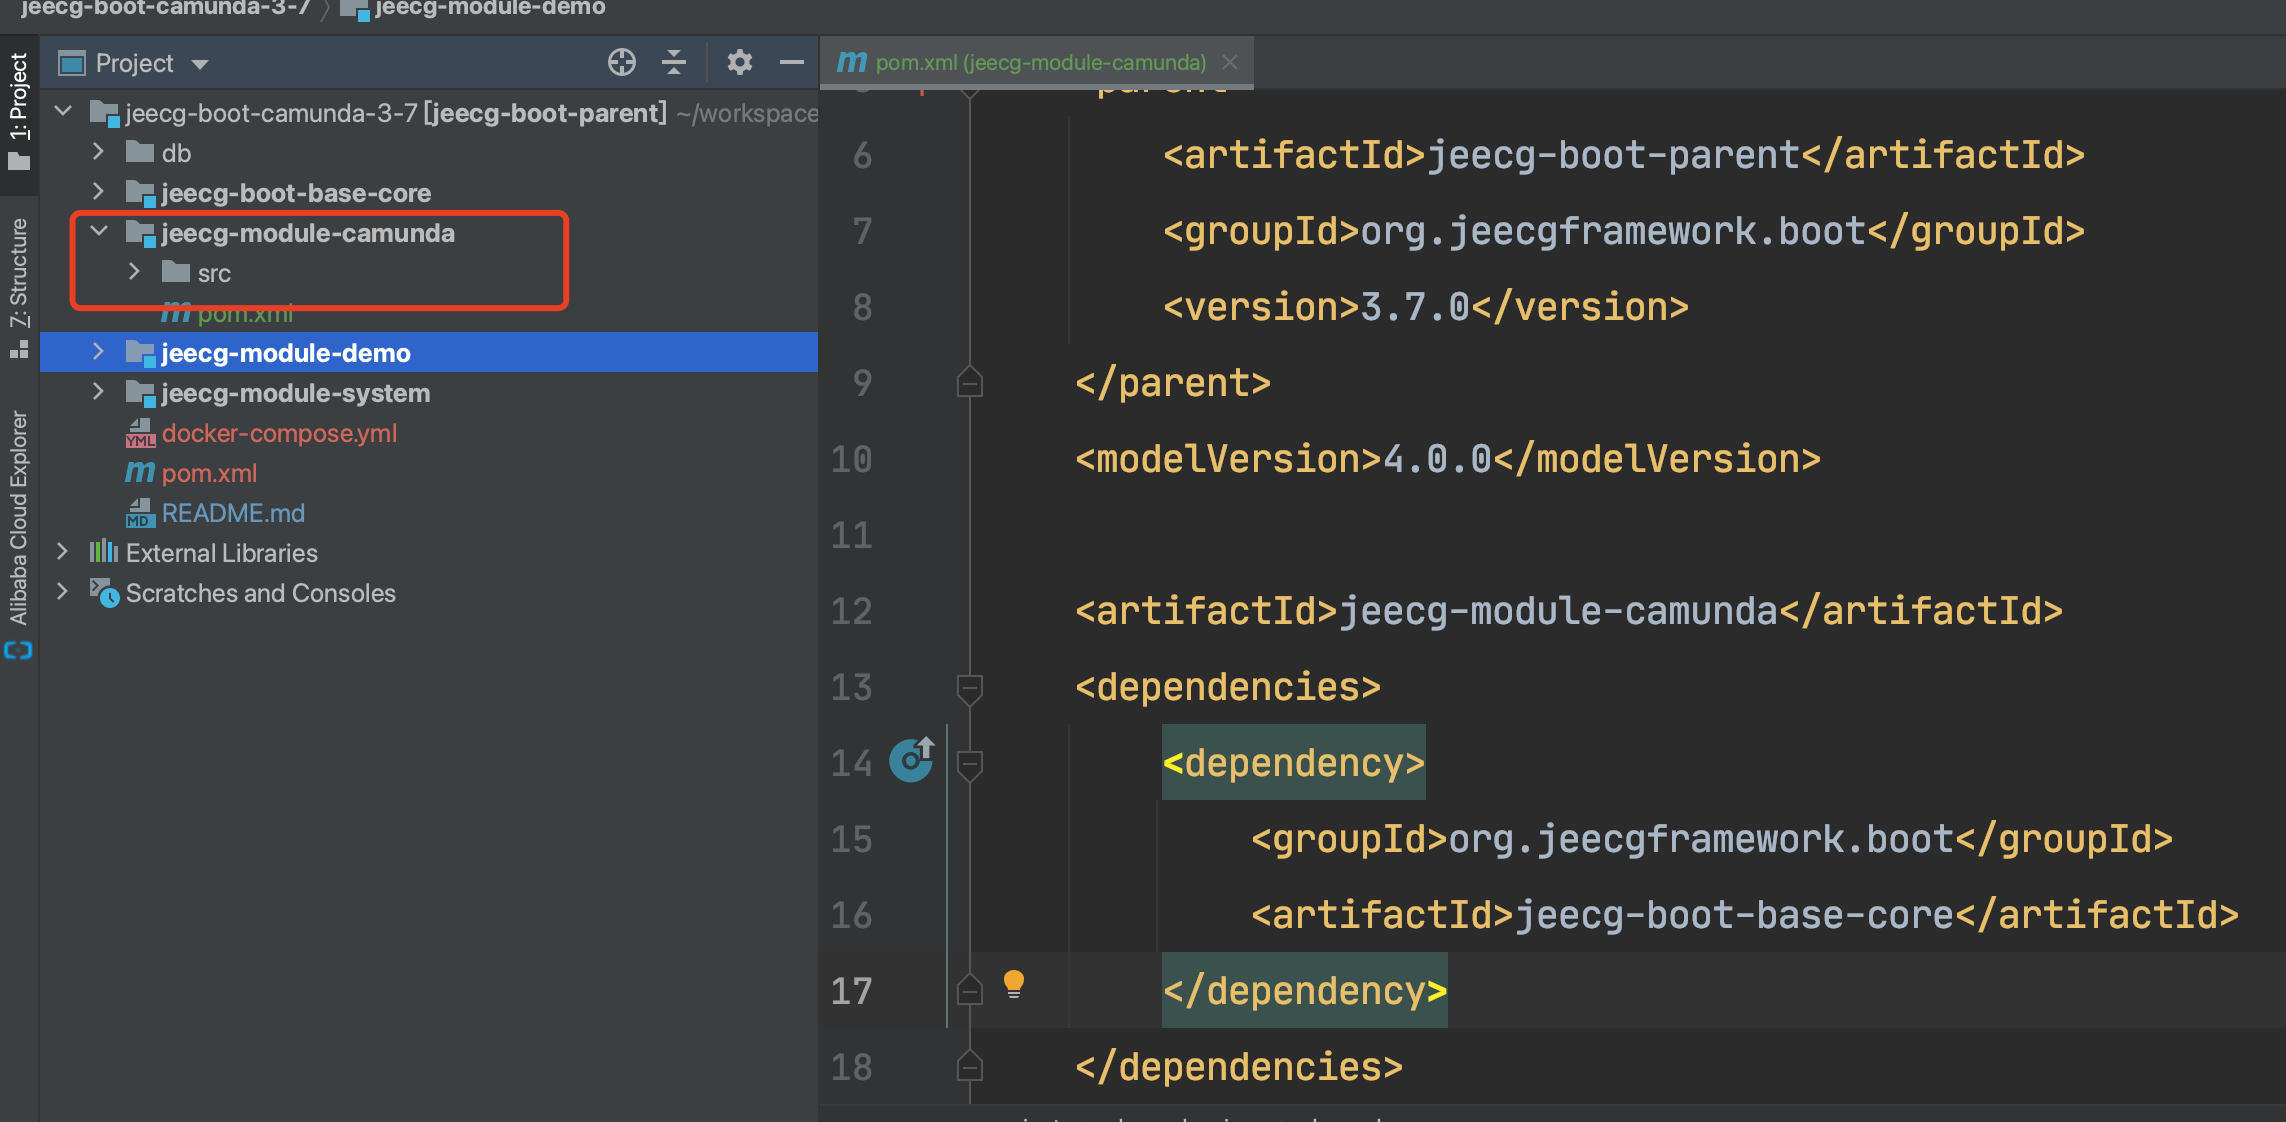Click the docker-compose.yml YML file icon
This screenshot has height=1122, width=2286.
[140, 433]
